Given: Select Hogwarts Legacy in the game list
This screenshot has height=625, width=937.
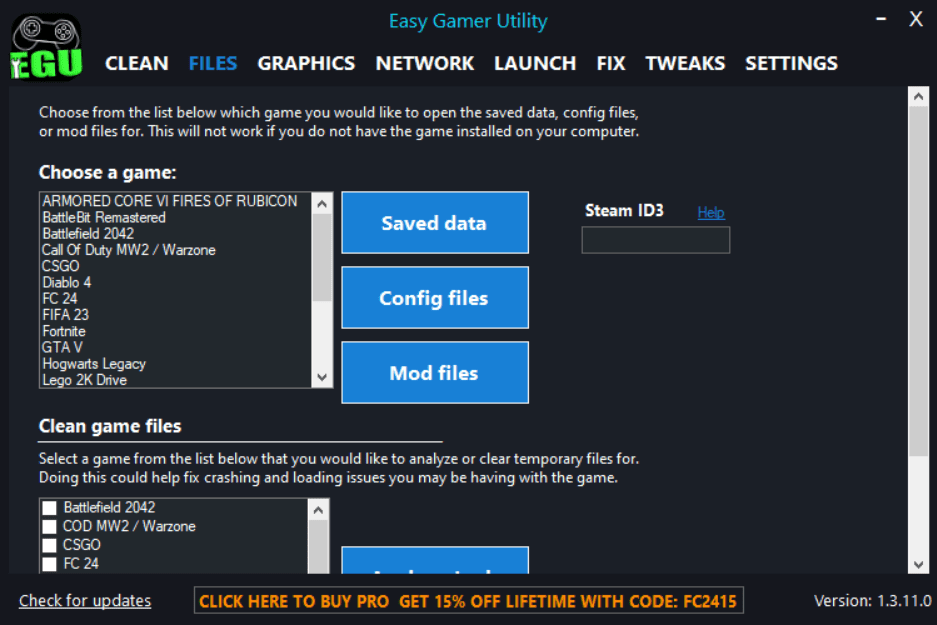Looking at the screenshot, I should [x=176, y=363].
